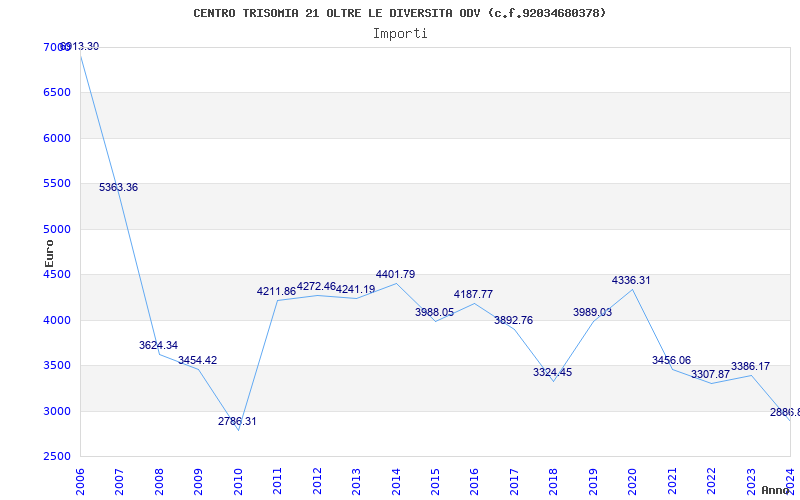The image size is (800, 500).
Task: Click the 3386.17 data label
Action: pyautogui.click(x=751, y=366)
